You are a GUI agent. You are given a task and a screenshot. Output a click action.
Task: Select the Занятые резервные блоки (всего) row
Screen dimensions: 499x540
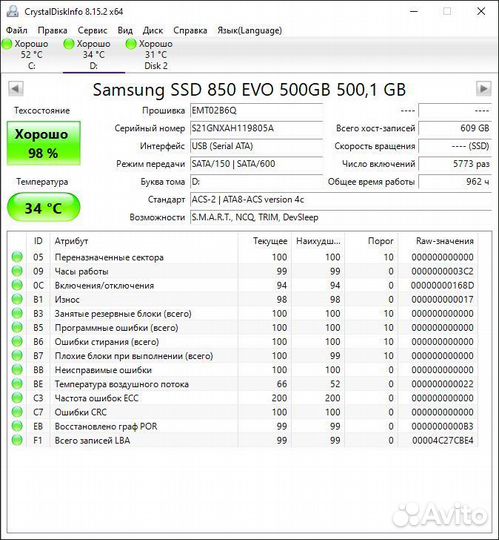[243, 313]
